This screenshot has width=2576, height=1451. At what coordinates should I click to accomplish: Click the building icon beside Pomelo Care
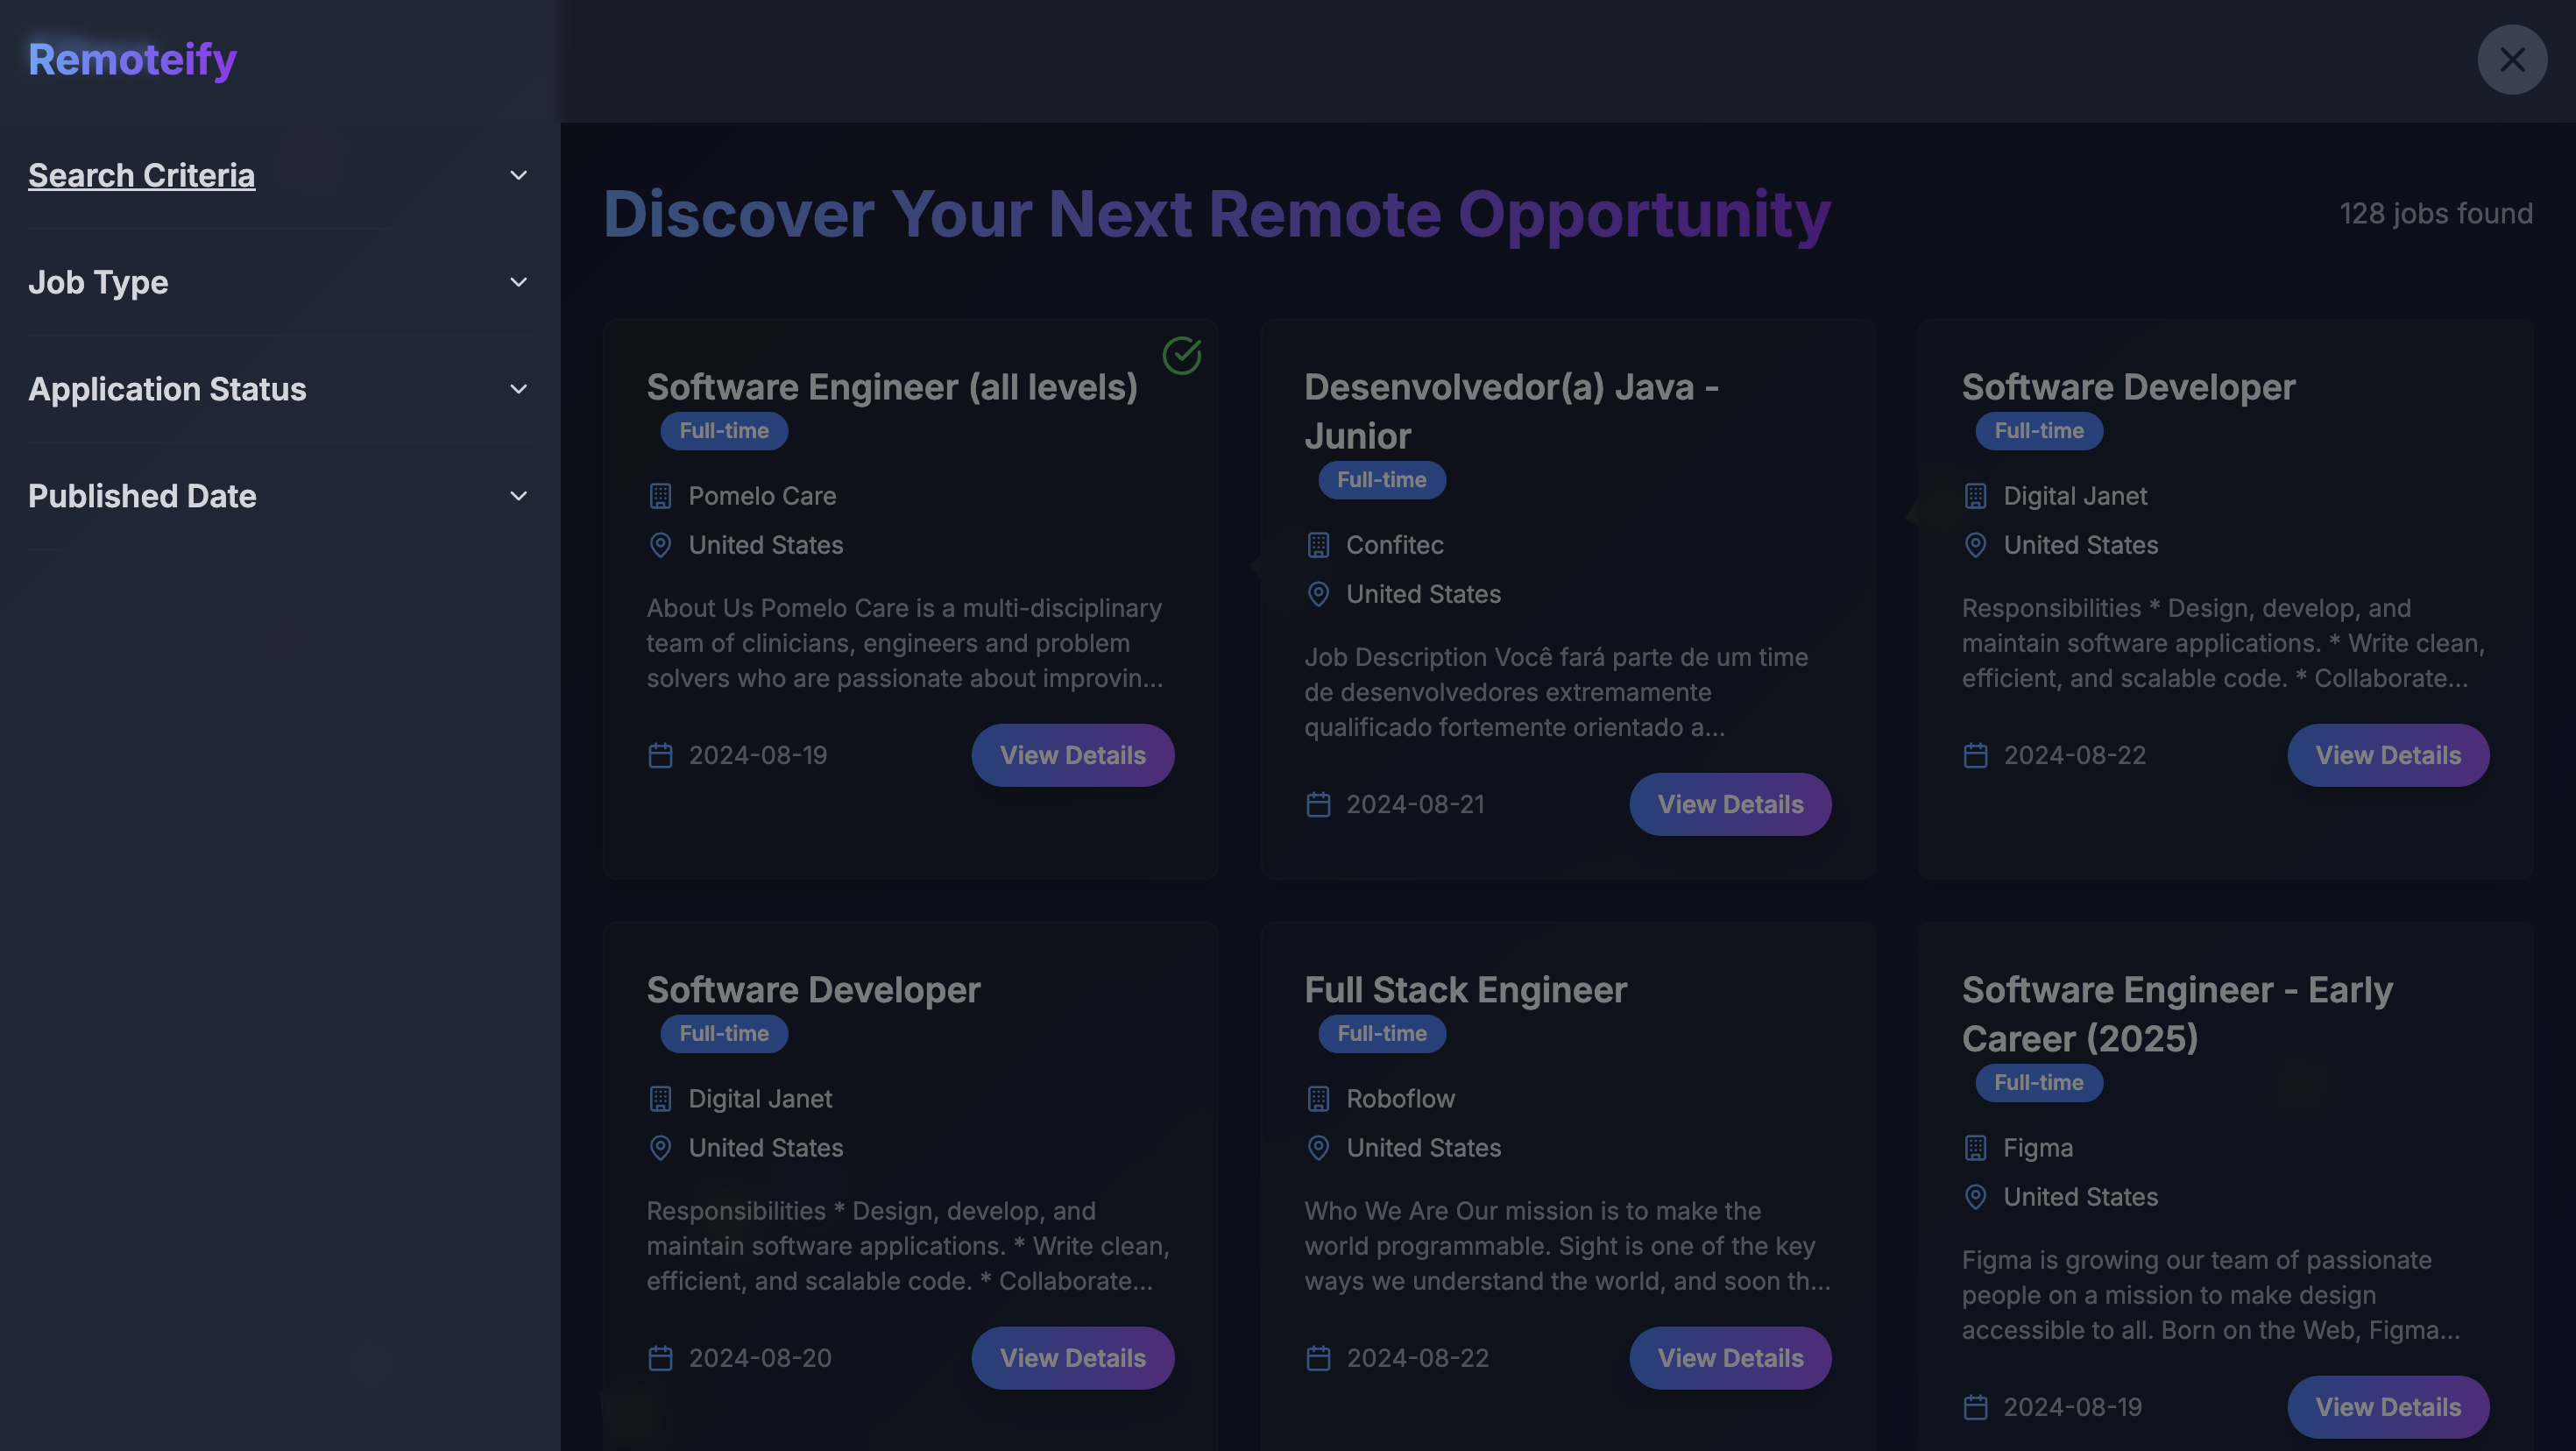pyautogui.click(x=660, y=496)
